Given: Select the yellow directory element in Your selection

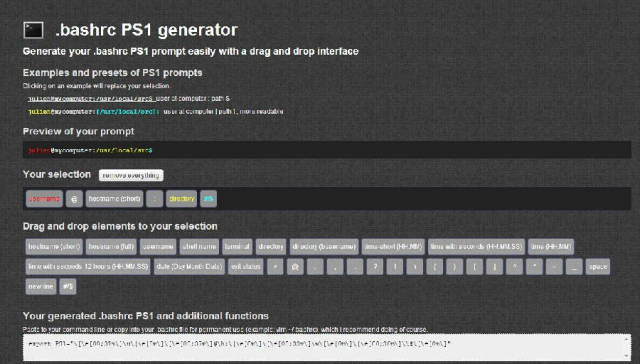Looking at the screenshot, I should (x=182, y=199).
